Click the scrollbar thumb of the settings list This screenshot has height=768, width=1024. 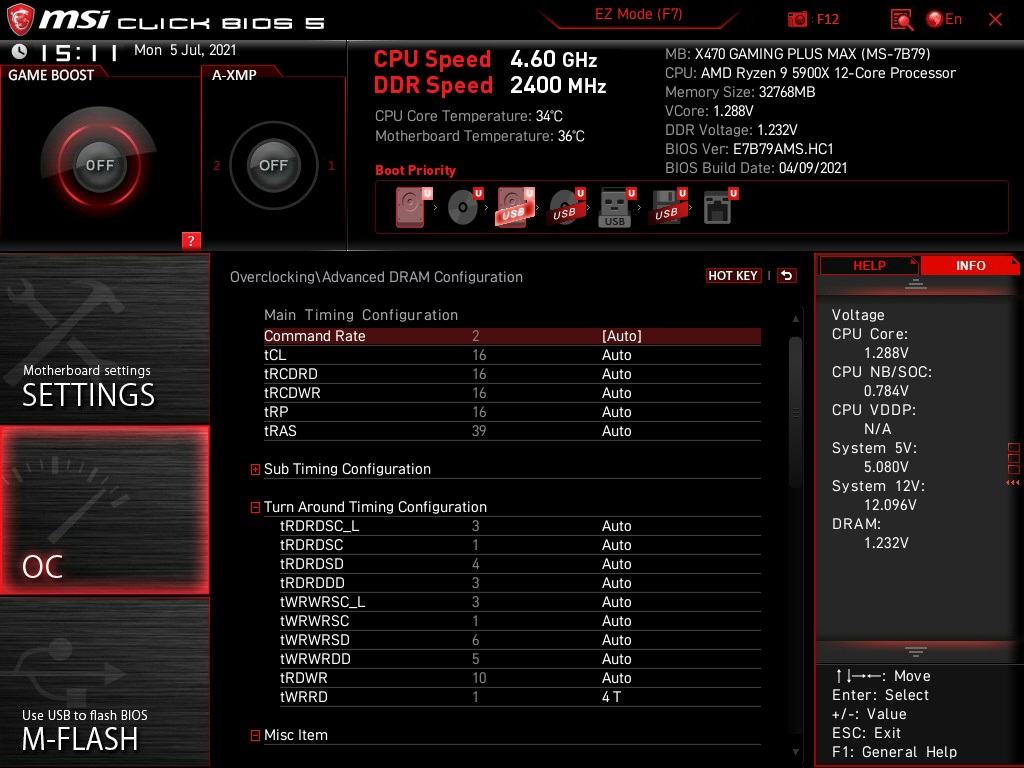tap(795, 412)
